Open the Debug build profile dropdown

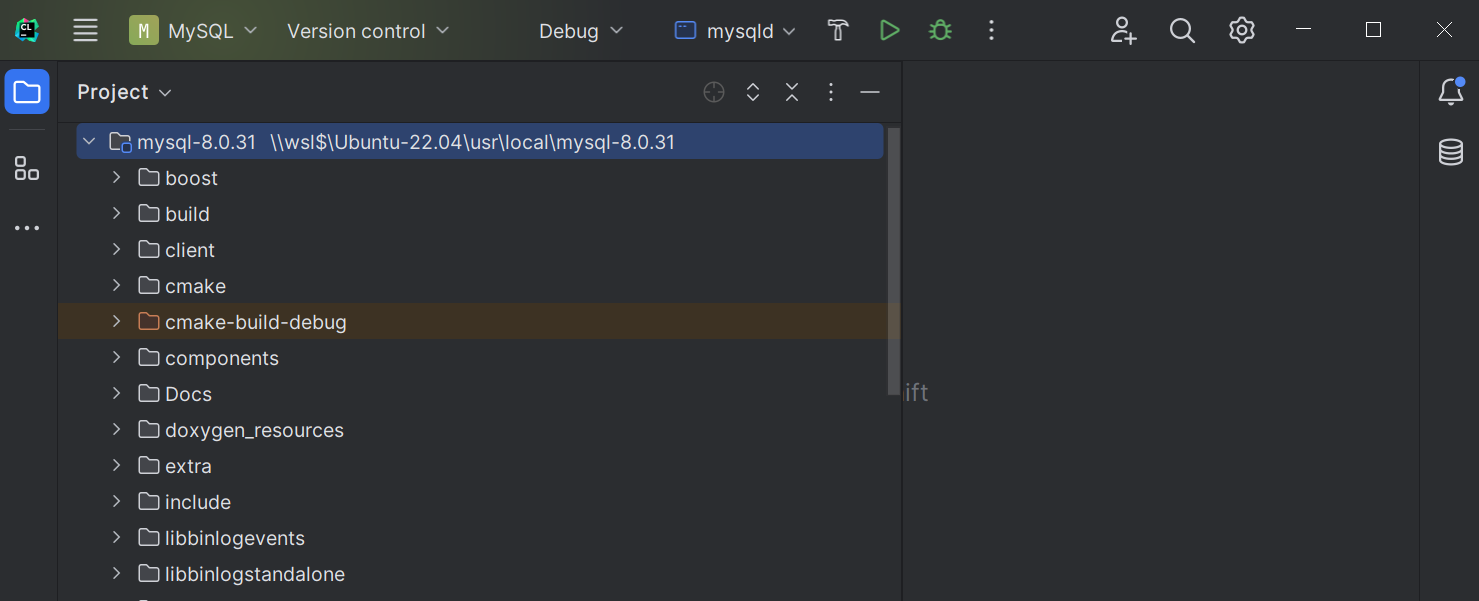581,31
